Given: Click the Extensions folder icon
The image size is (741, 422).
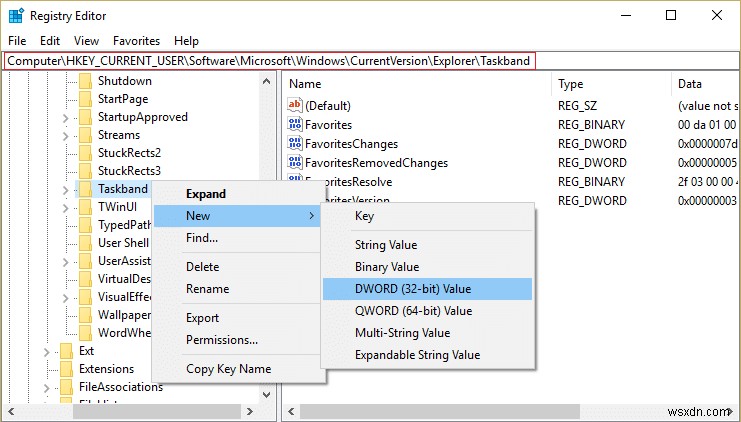Looking at the screenshot, I should 67,369.
